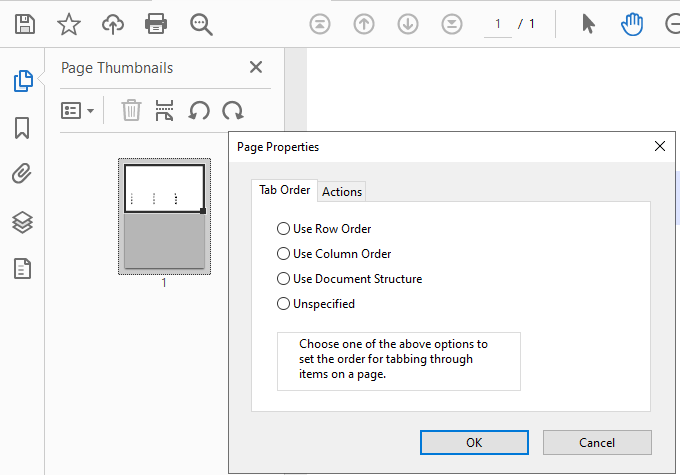Screen dimensions: 680x475
Task: Click the page extract tool icon
Action: pyautogui.click(x=164, y=110)
